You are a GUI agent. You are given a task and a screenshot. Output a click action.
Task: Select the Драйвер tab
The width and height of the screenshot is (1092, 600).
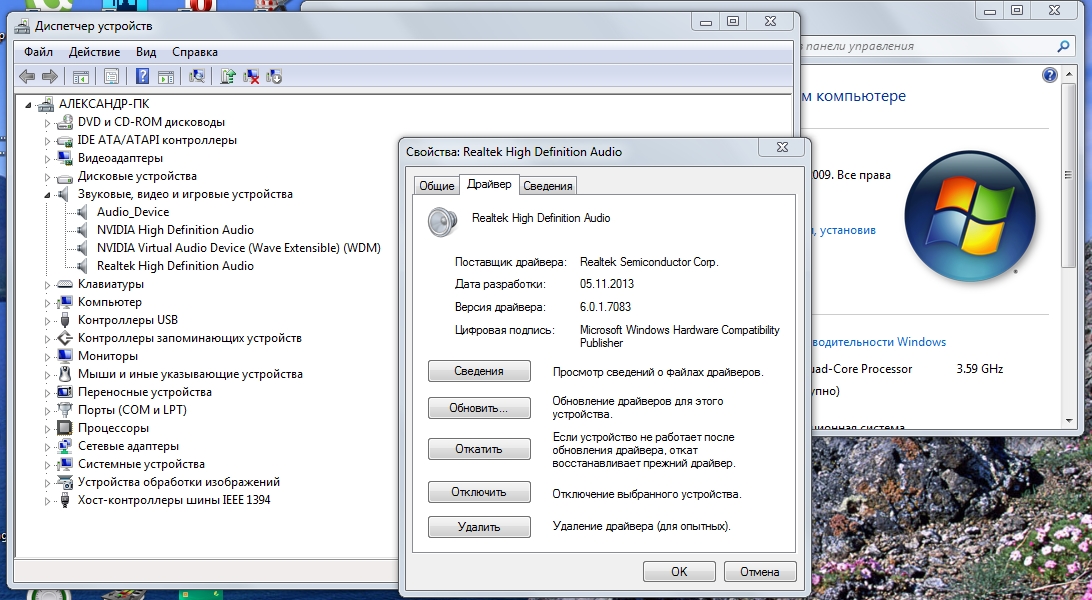click(489, 184)
